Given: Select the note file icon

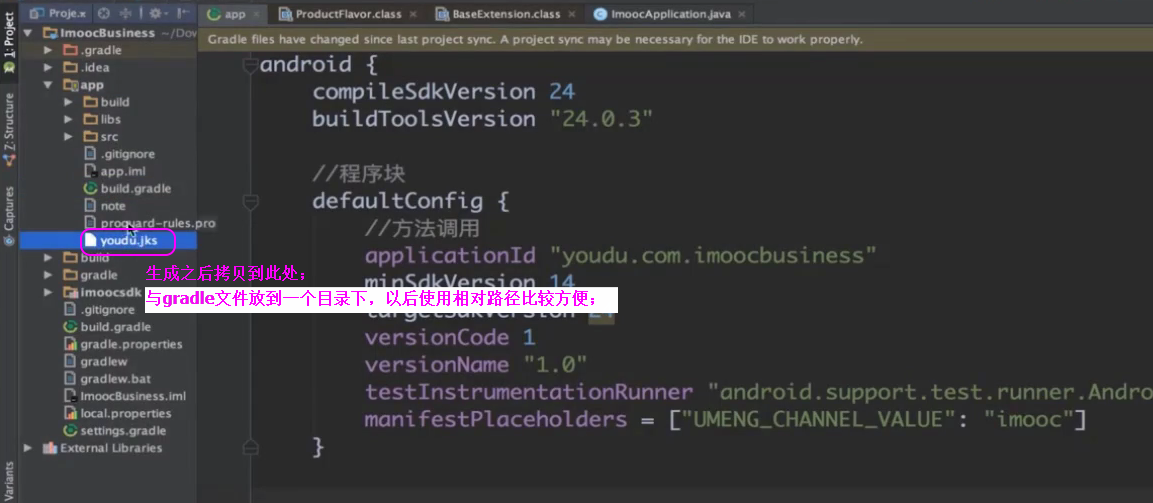Looking at the screenshot, I should click(x=90, y=206).
